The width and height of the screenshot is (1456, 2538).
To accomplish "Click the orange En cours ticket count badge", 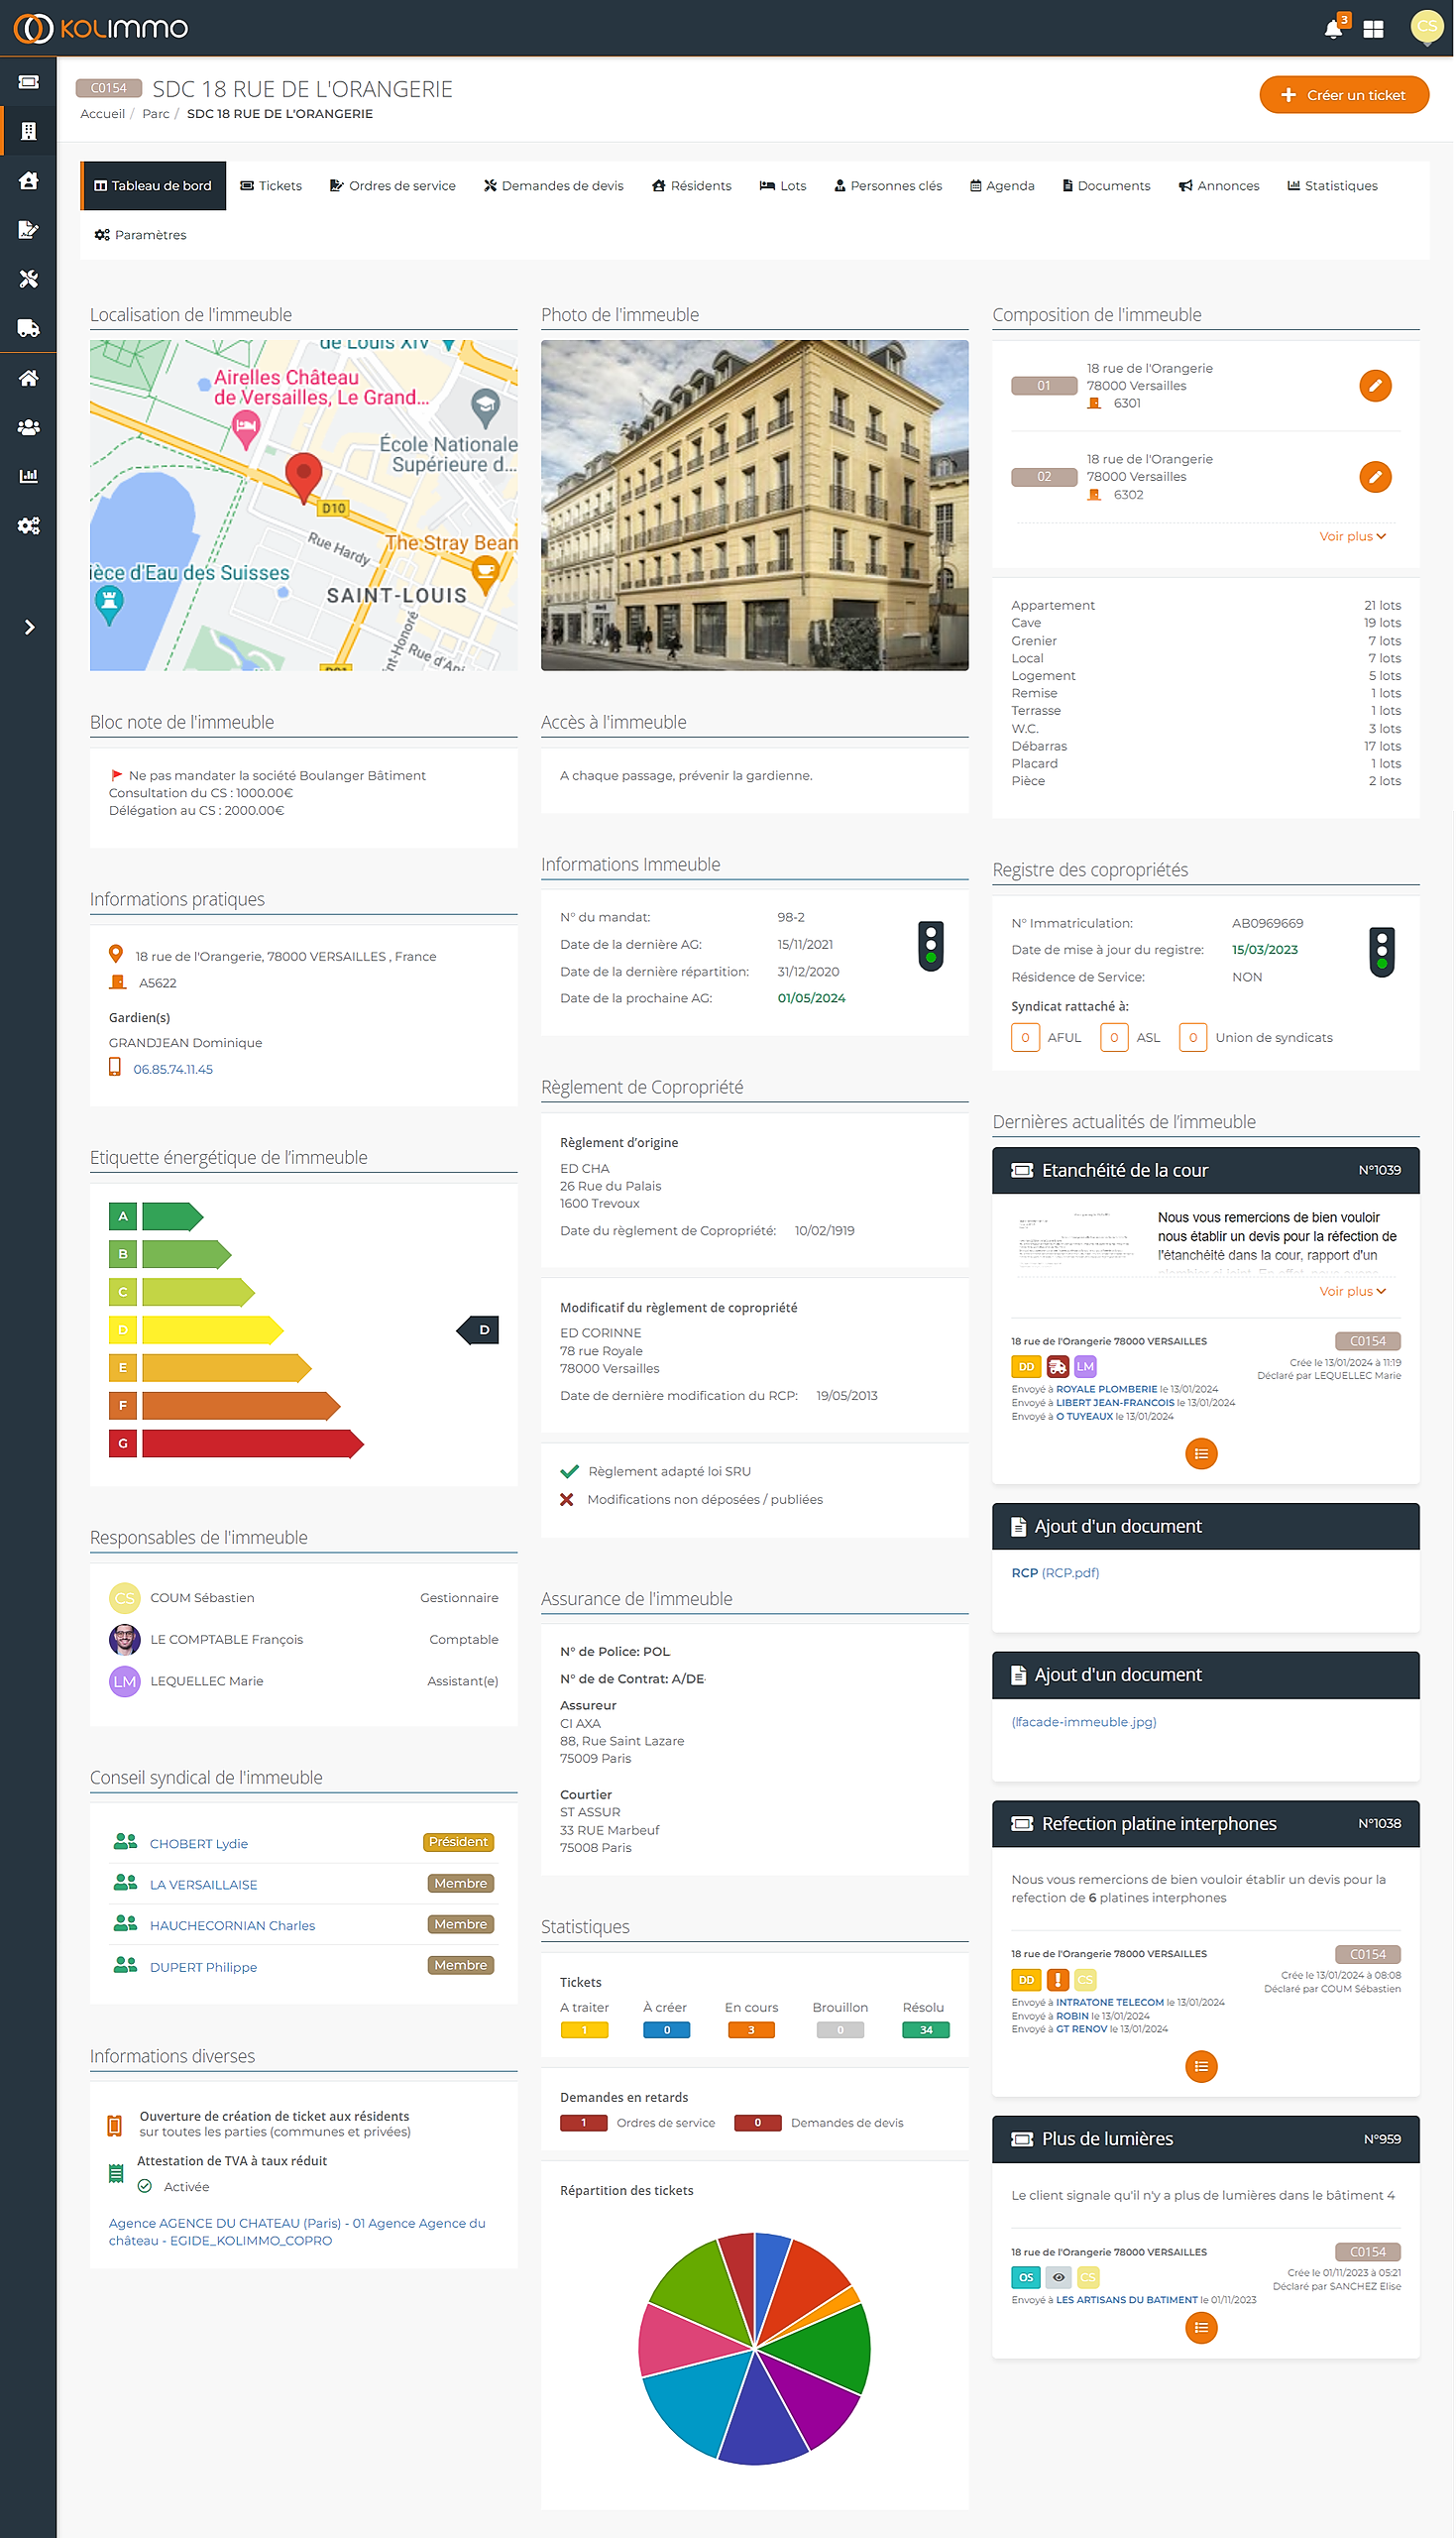I will point(752,2031).
